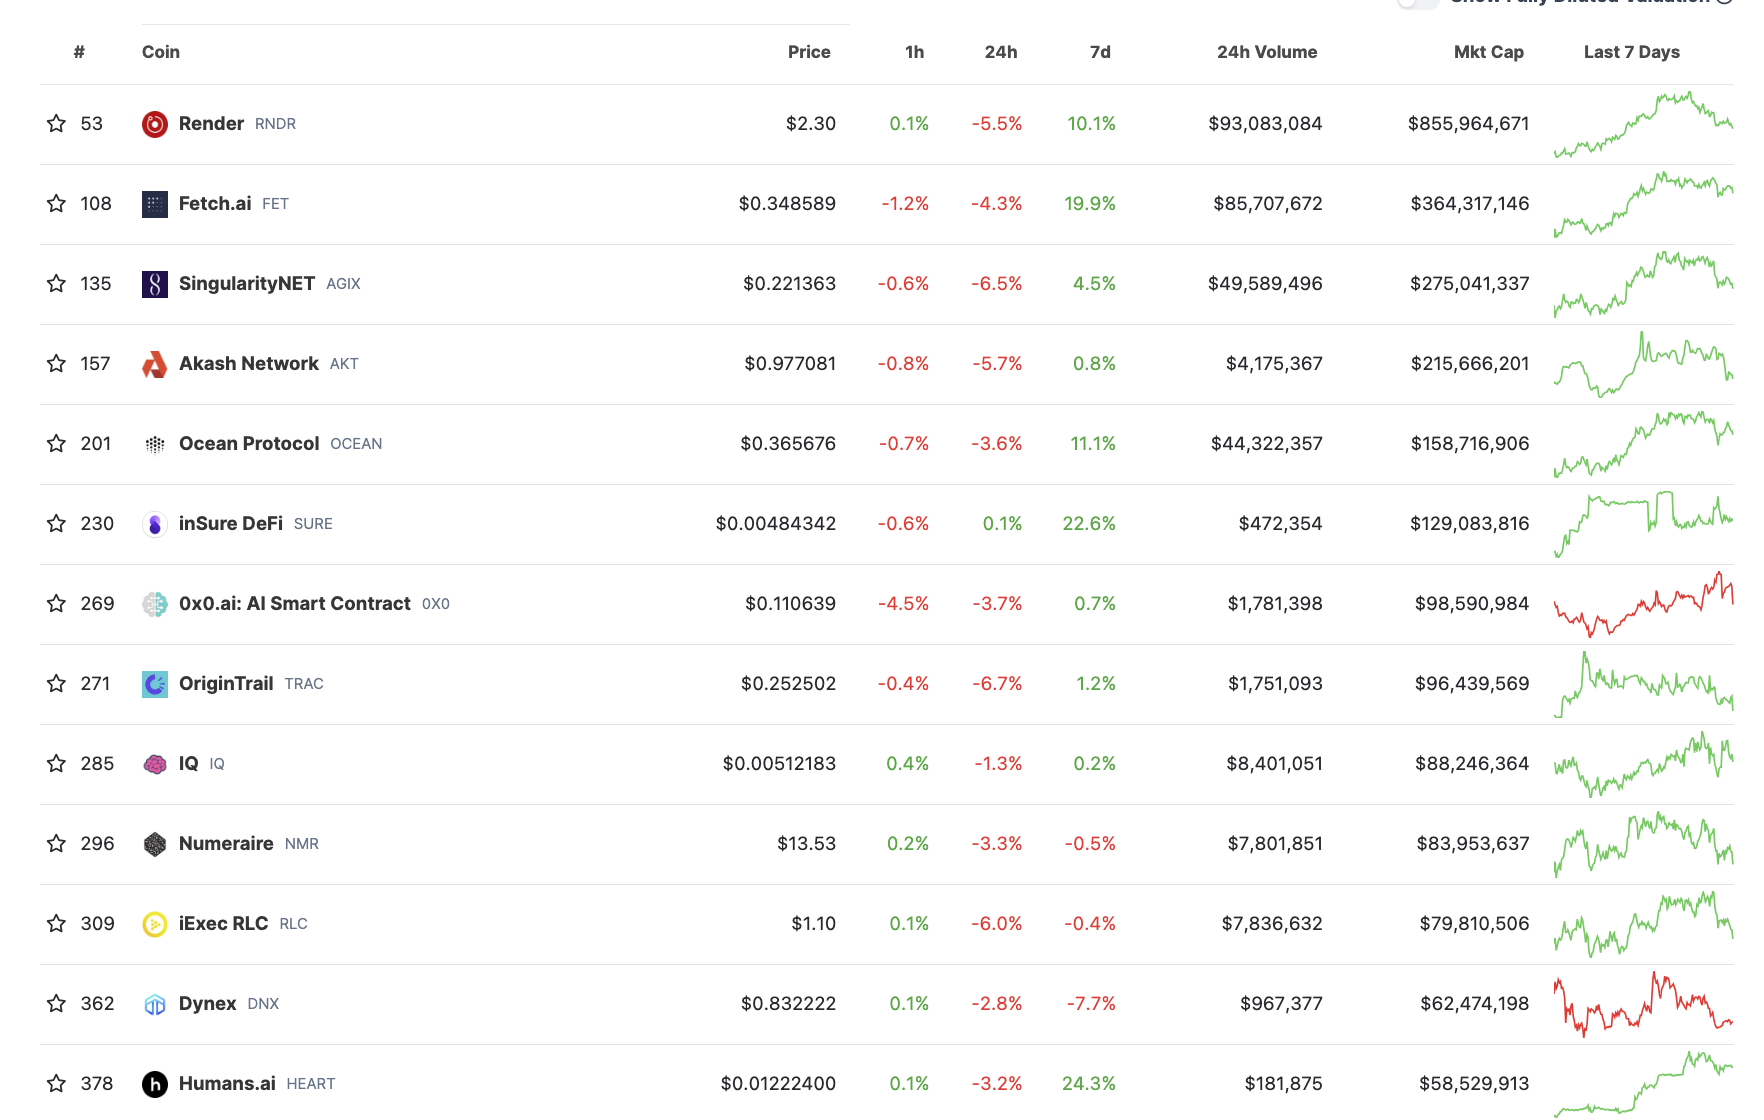Star the OriginTrail coin
This screenshot has height=1120, width=1764.
[56, 683]
